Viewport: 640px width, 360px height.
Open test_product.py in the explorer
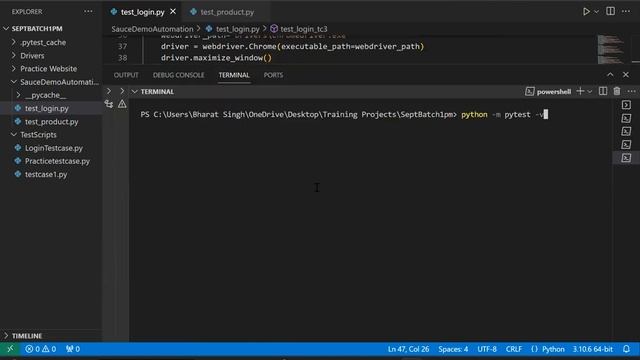point(51,122)
